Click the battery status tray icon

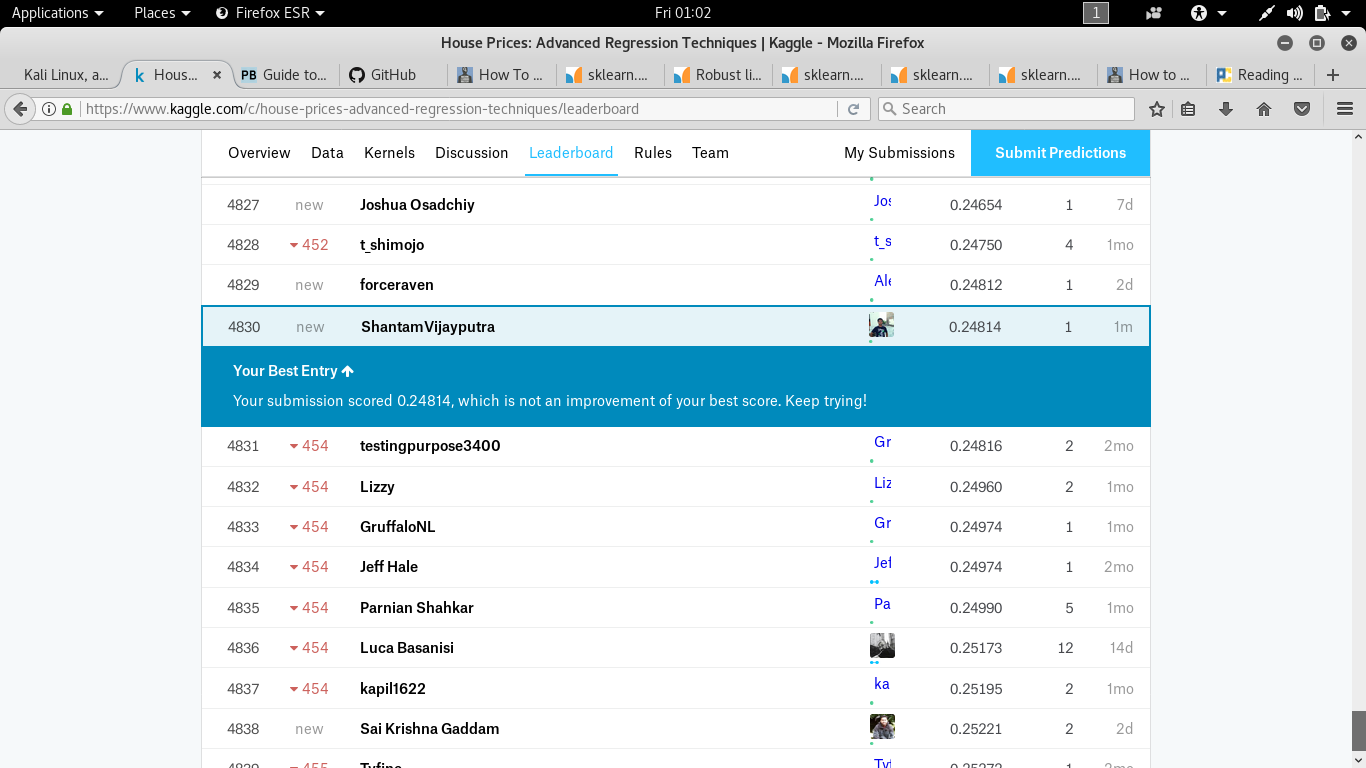click(1322, 13)
